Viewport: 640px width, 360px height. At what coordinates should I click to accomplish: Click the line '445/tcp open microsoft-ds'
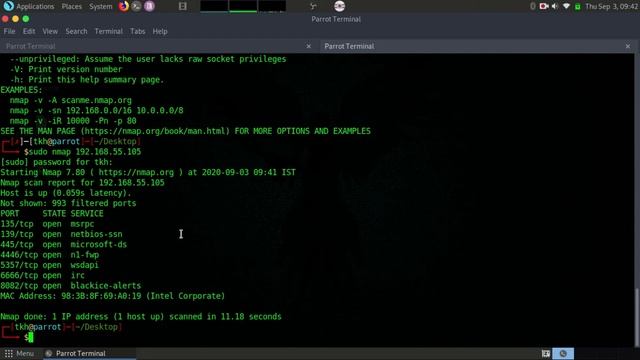(64, 244)
